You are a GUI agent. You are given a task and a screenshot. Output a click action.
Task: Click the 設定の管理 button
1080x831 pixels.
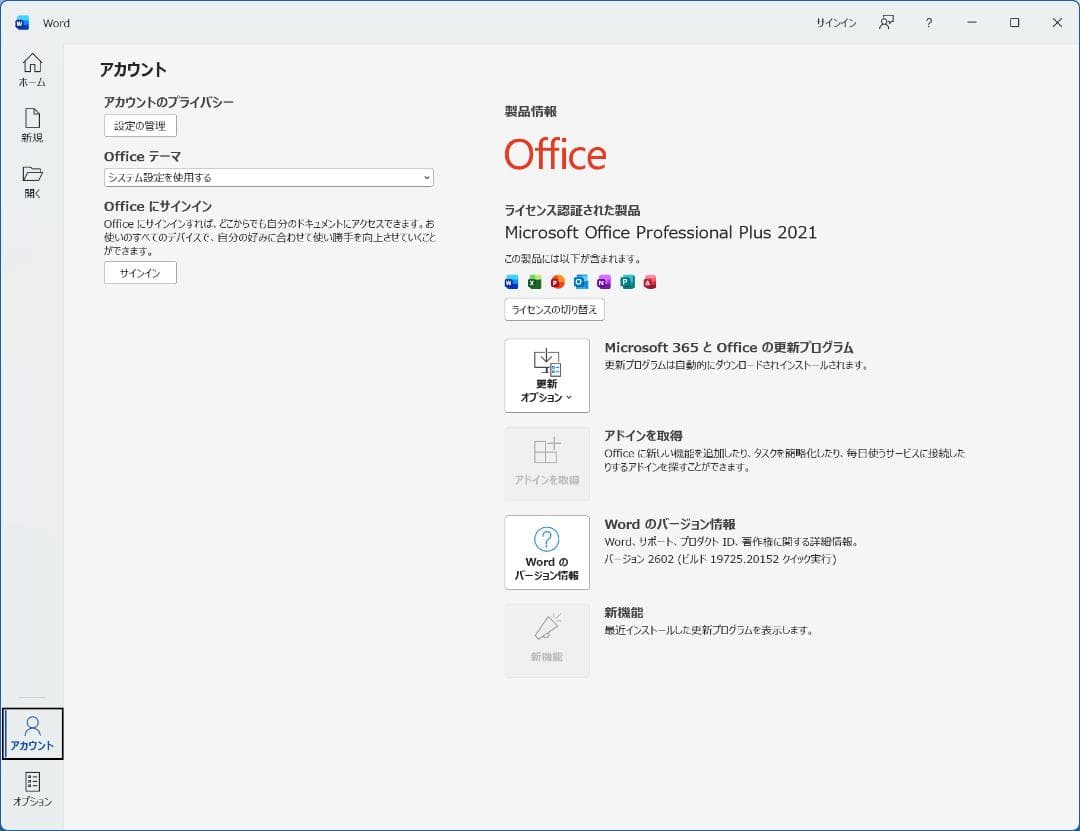(141, 126)
